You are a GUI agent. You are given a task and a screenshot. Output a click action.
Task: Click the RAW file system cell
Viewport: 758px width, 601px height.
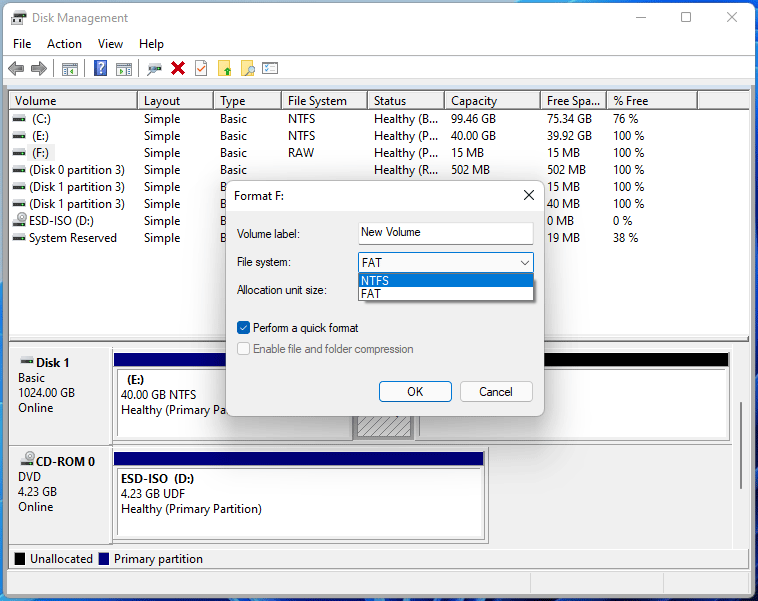point(301,153)
